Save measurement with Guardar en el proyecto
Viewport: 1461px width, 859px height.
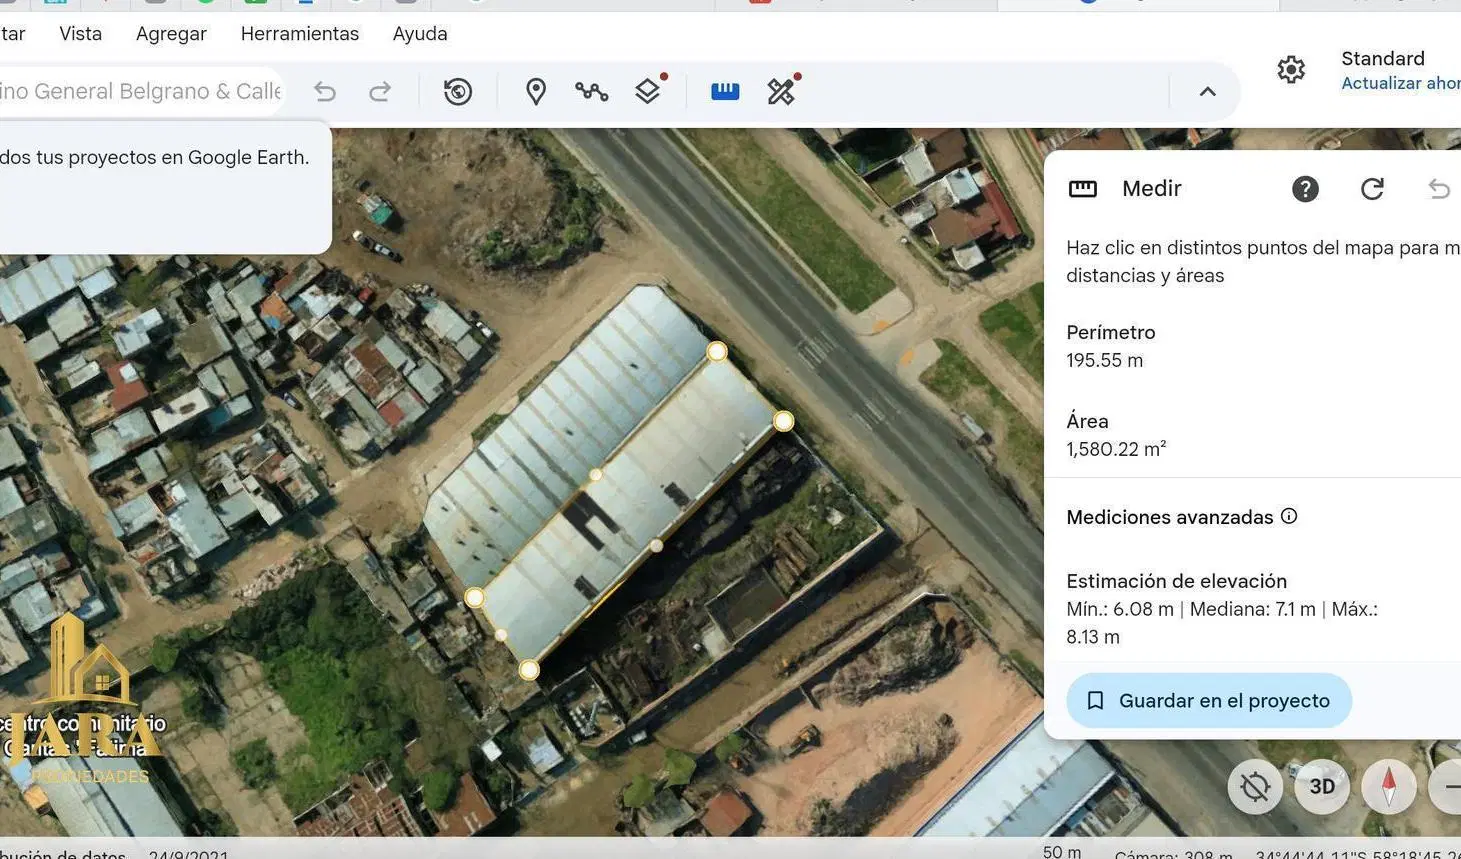[x=1209, y=701]
